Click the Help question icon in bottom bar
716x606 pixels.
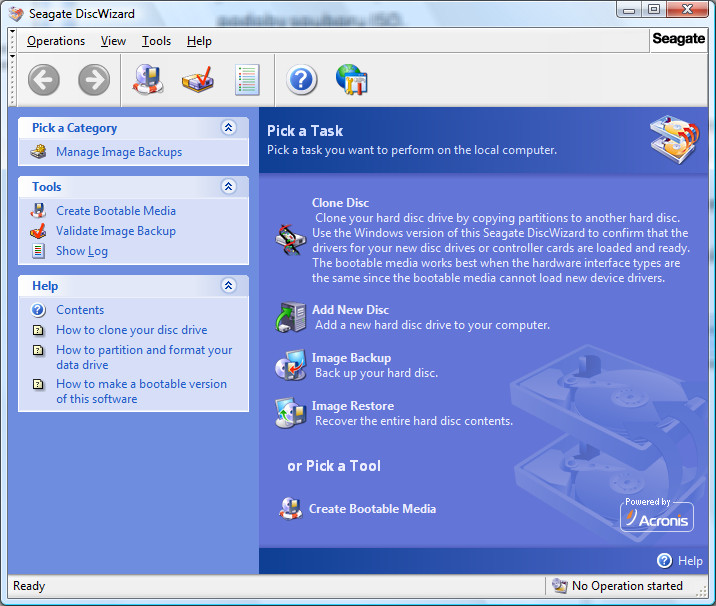664,560
